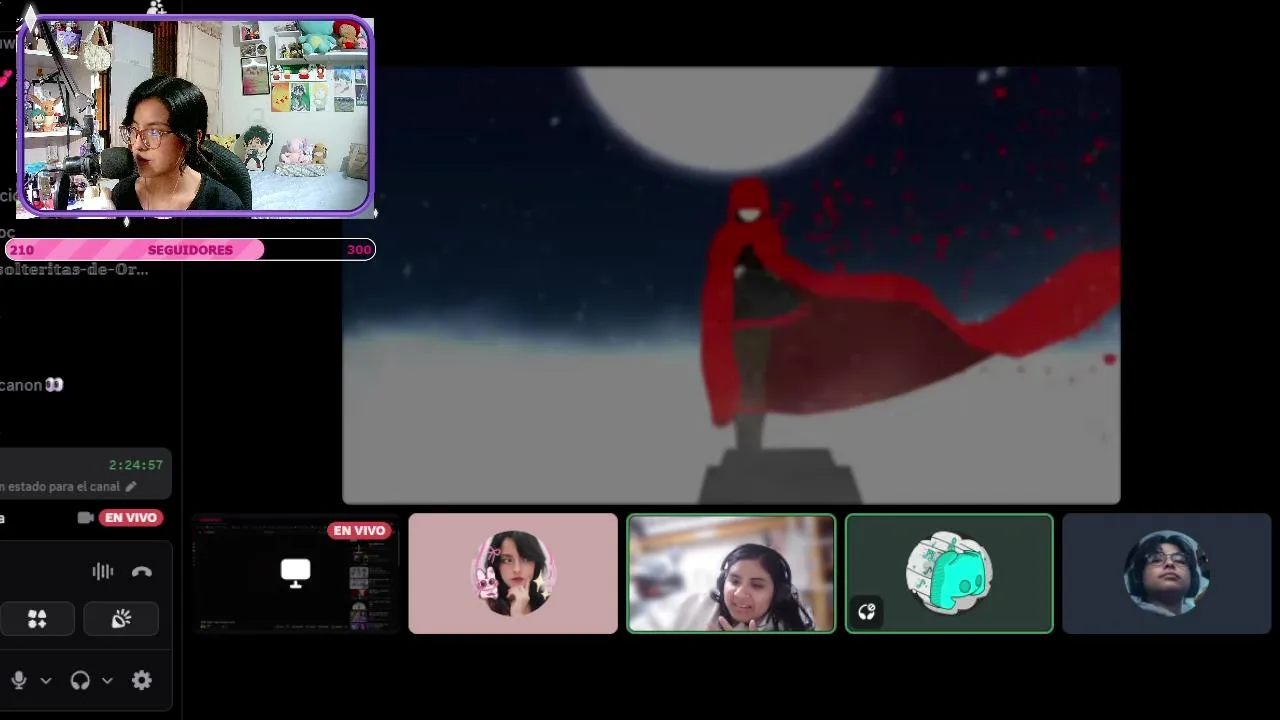Click the streamer webcam overlay

pyautogui.click(x=195, y=115)
